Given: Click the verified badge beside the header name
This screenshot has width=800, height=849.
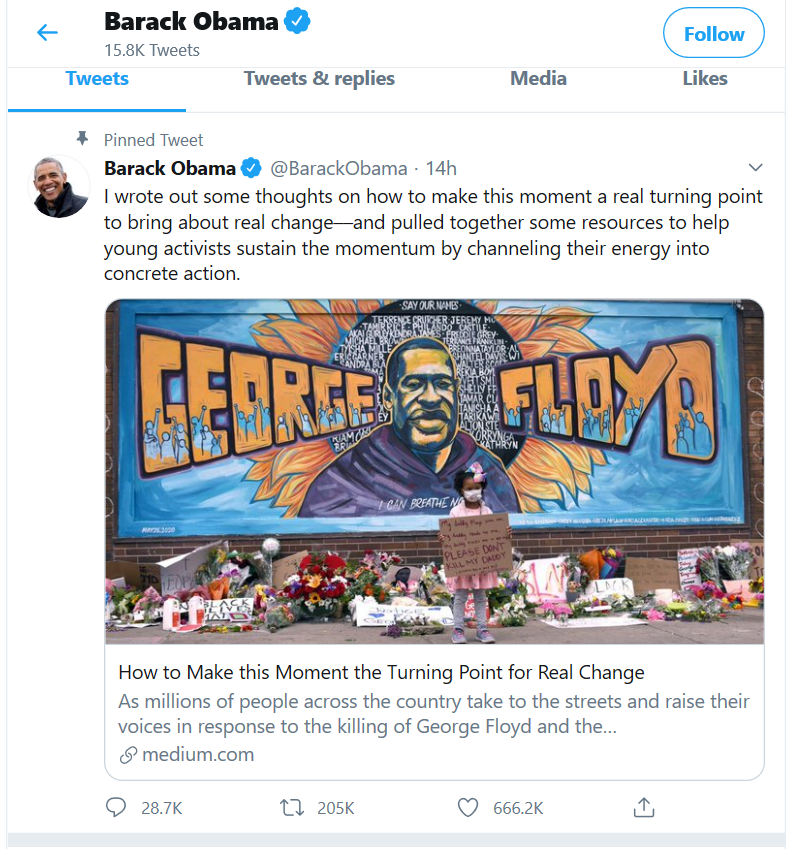Looking at the screenshot, I should click(x=298, y=20).
